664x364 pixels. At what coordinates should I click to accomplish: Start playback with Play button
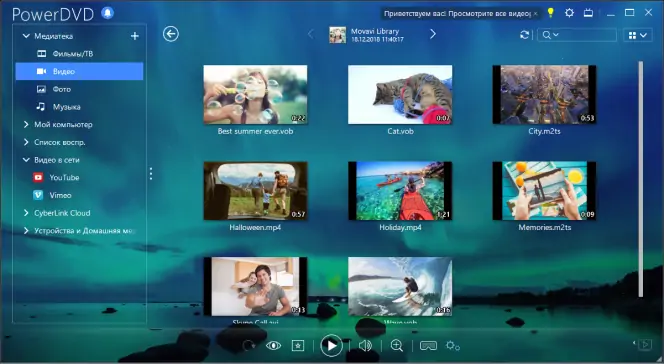tap(331, 345)
